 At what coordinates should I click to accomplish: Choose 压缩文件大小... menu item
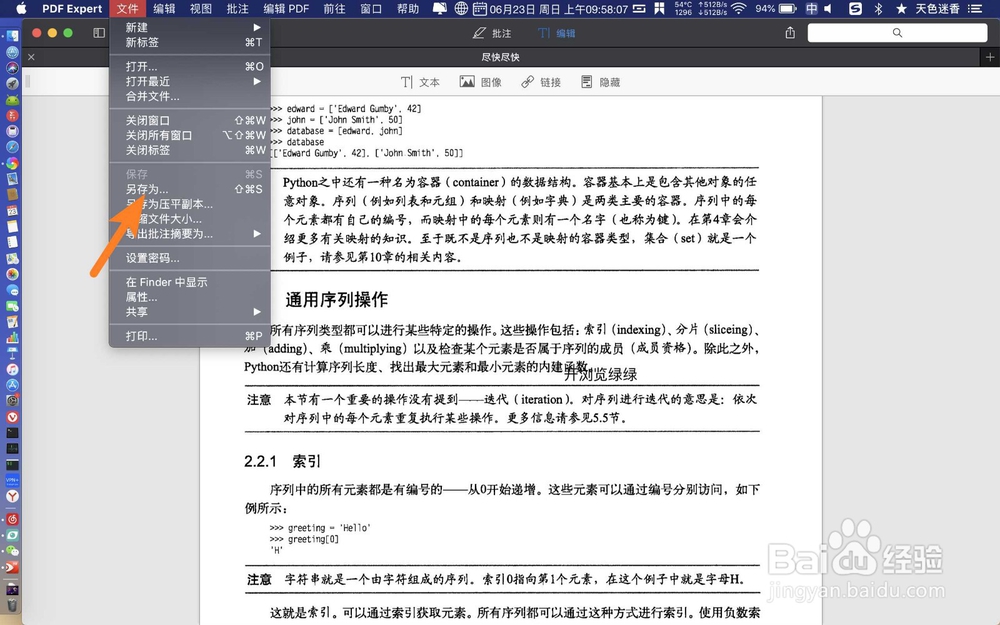pyautogui.click(x=189, y=219)
